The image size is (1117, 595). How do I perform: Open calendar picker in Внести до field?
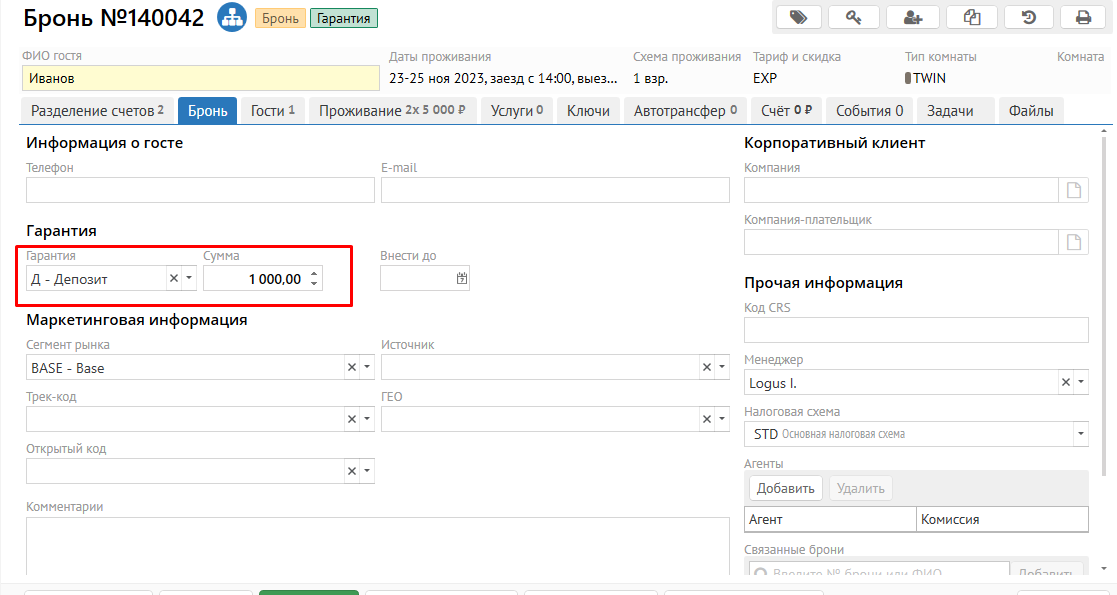(x=461, y=279)
